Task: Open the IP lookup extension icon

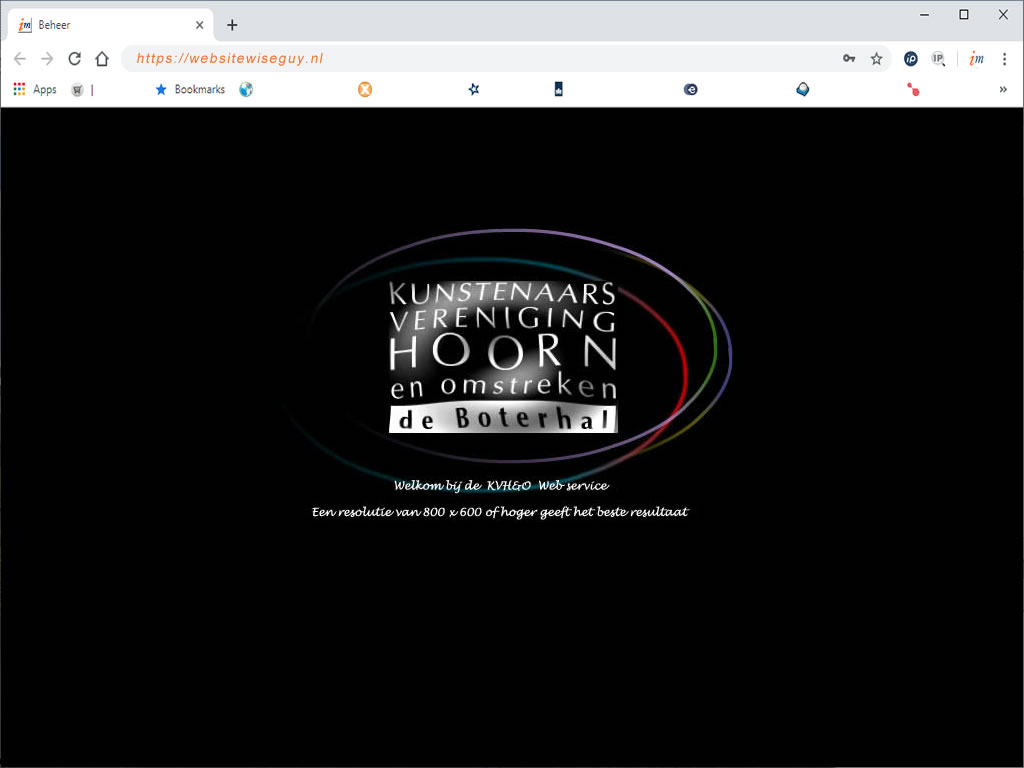Action: point(938,59)
